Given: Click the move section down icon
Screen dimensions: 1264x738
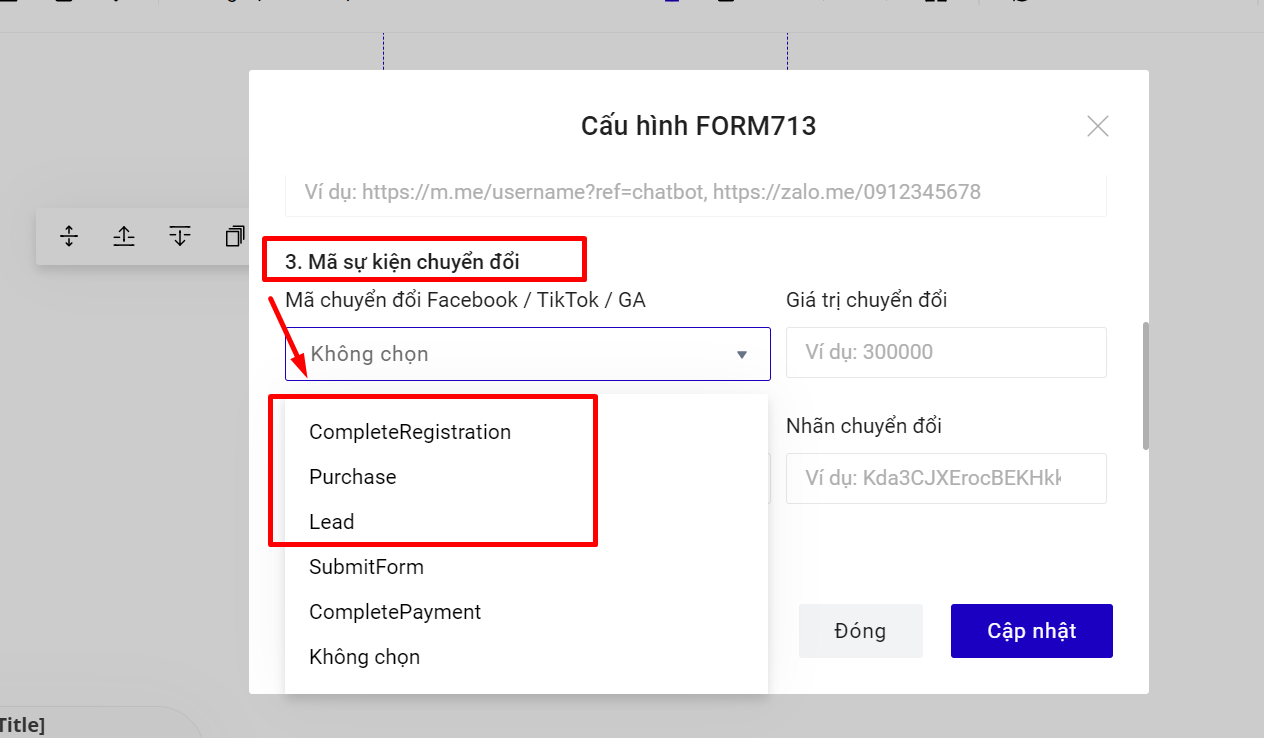Looking at the screenshot, I should click(180, 237).
